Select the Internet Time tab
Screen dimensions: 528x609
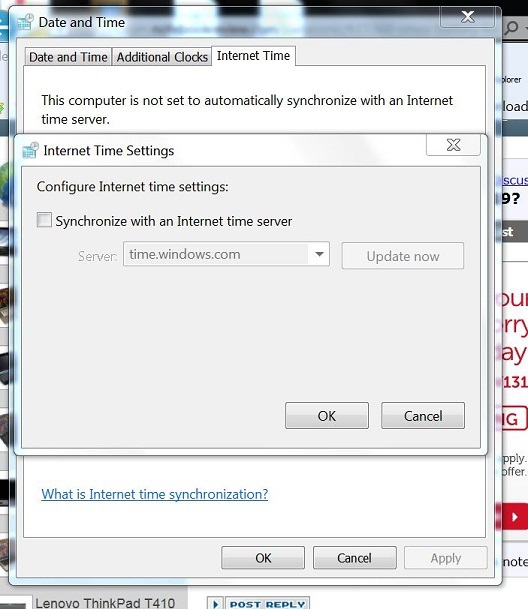(x=253, y=56)
